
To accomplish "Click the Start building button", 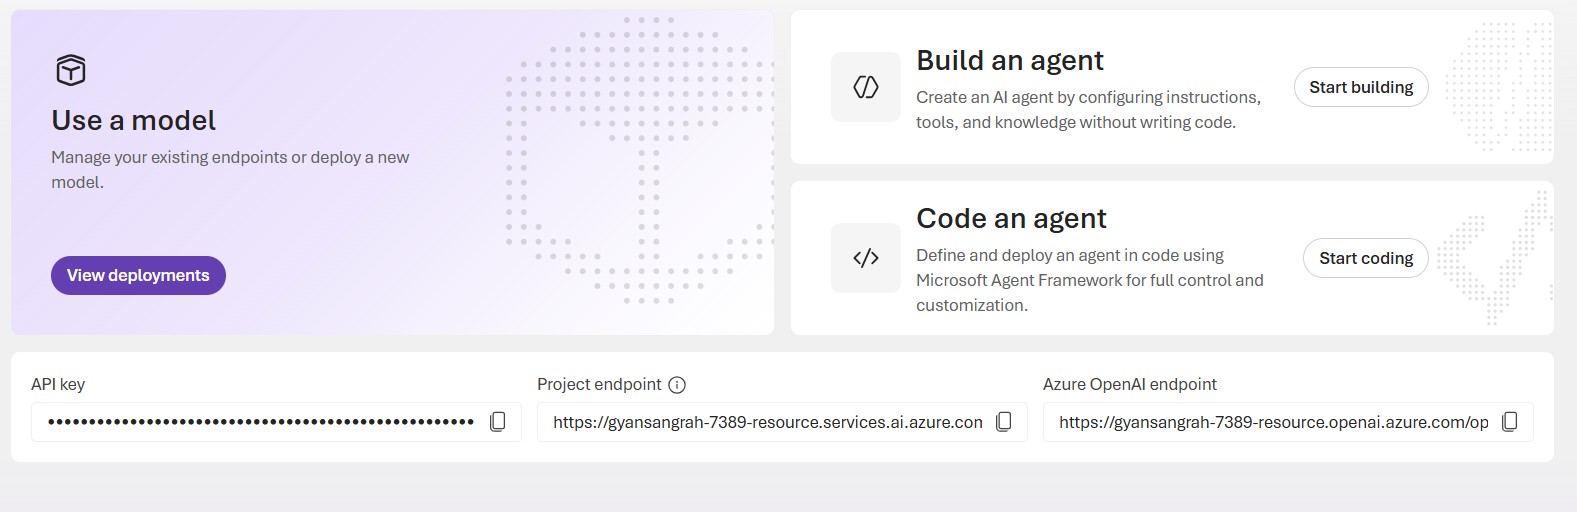I will coord(1361,87).
